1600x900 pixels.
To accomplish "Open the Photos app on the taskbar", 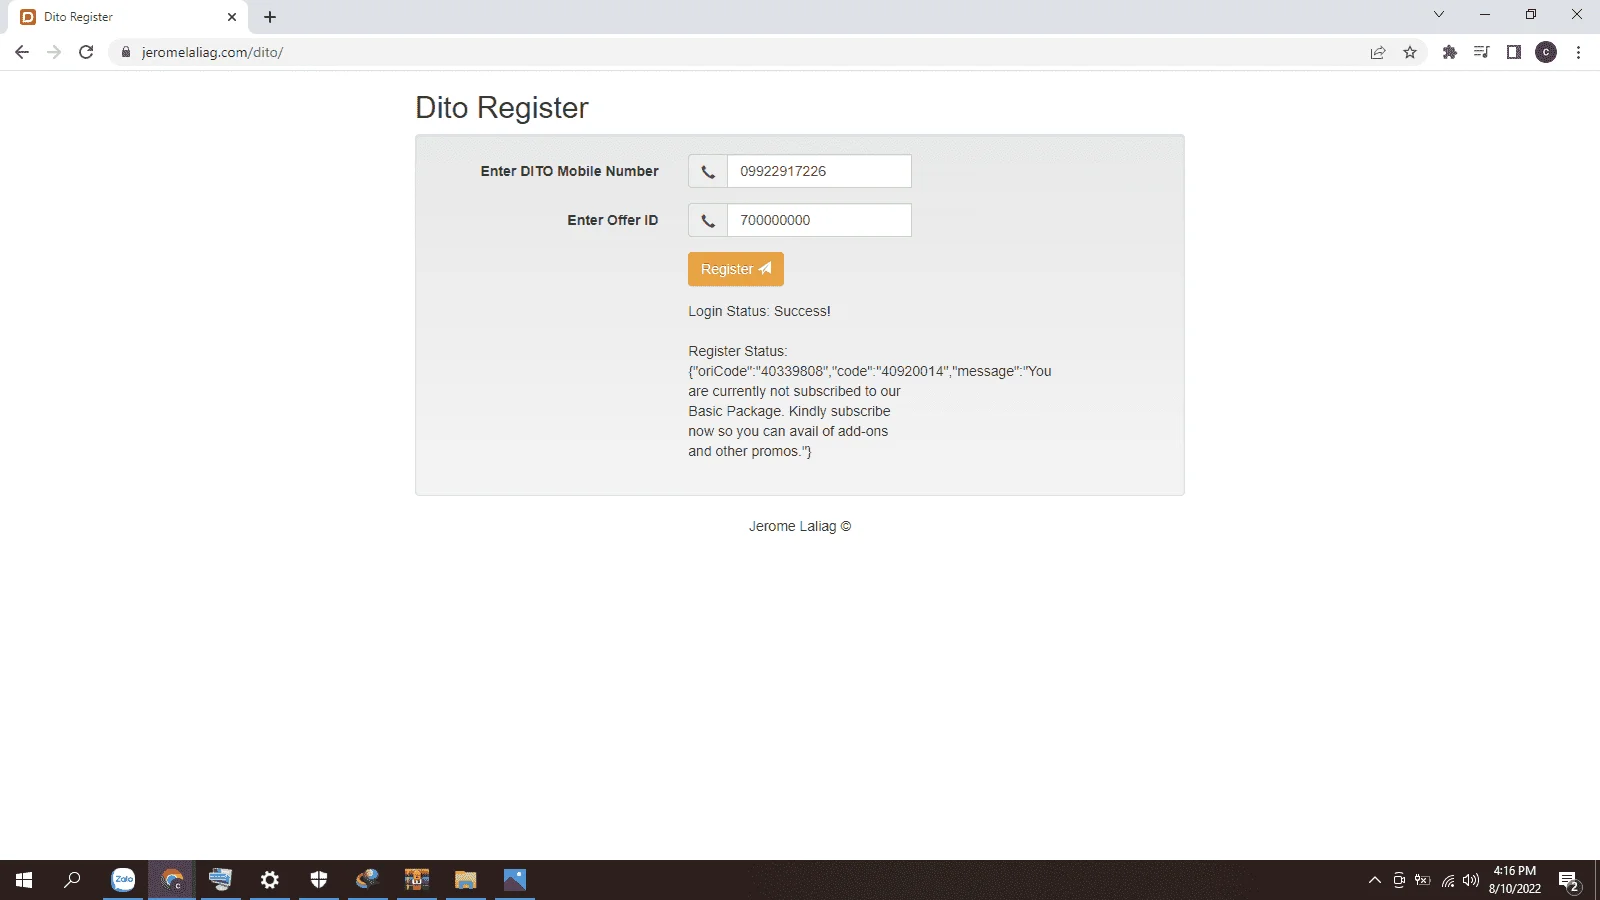I will coord(515,880).
